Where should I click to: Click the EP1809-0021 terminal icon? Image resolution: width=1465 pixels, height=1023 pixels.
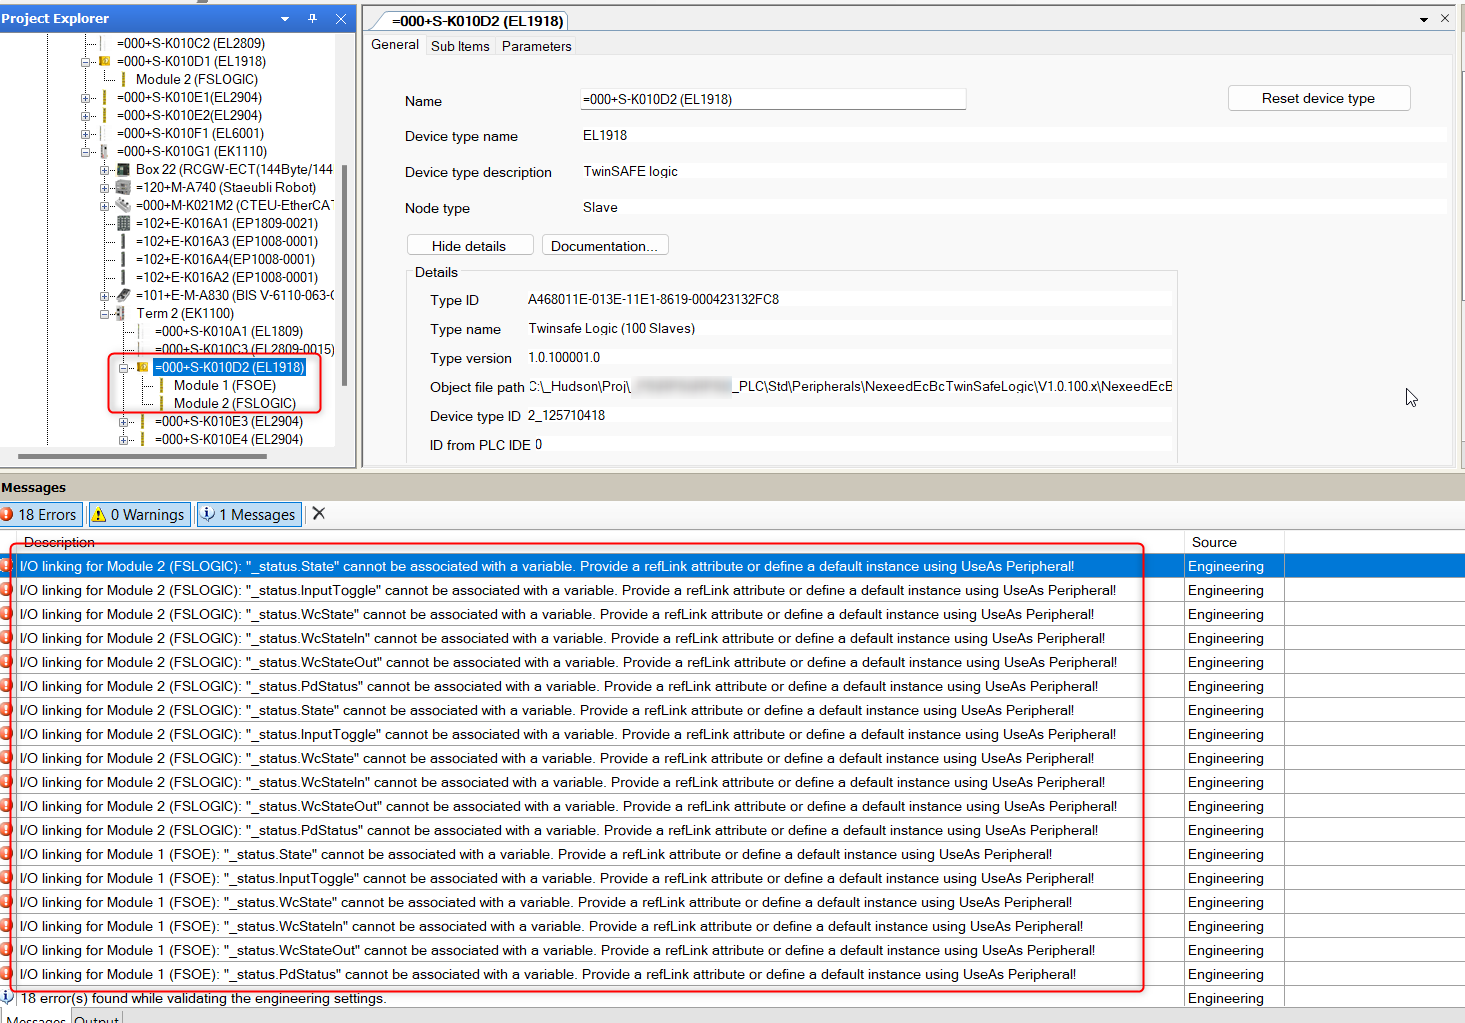click(x=123, y=223)
